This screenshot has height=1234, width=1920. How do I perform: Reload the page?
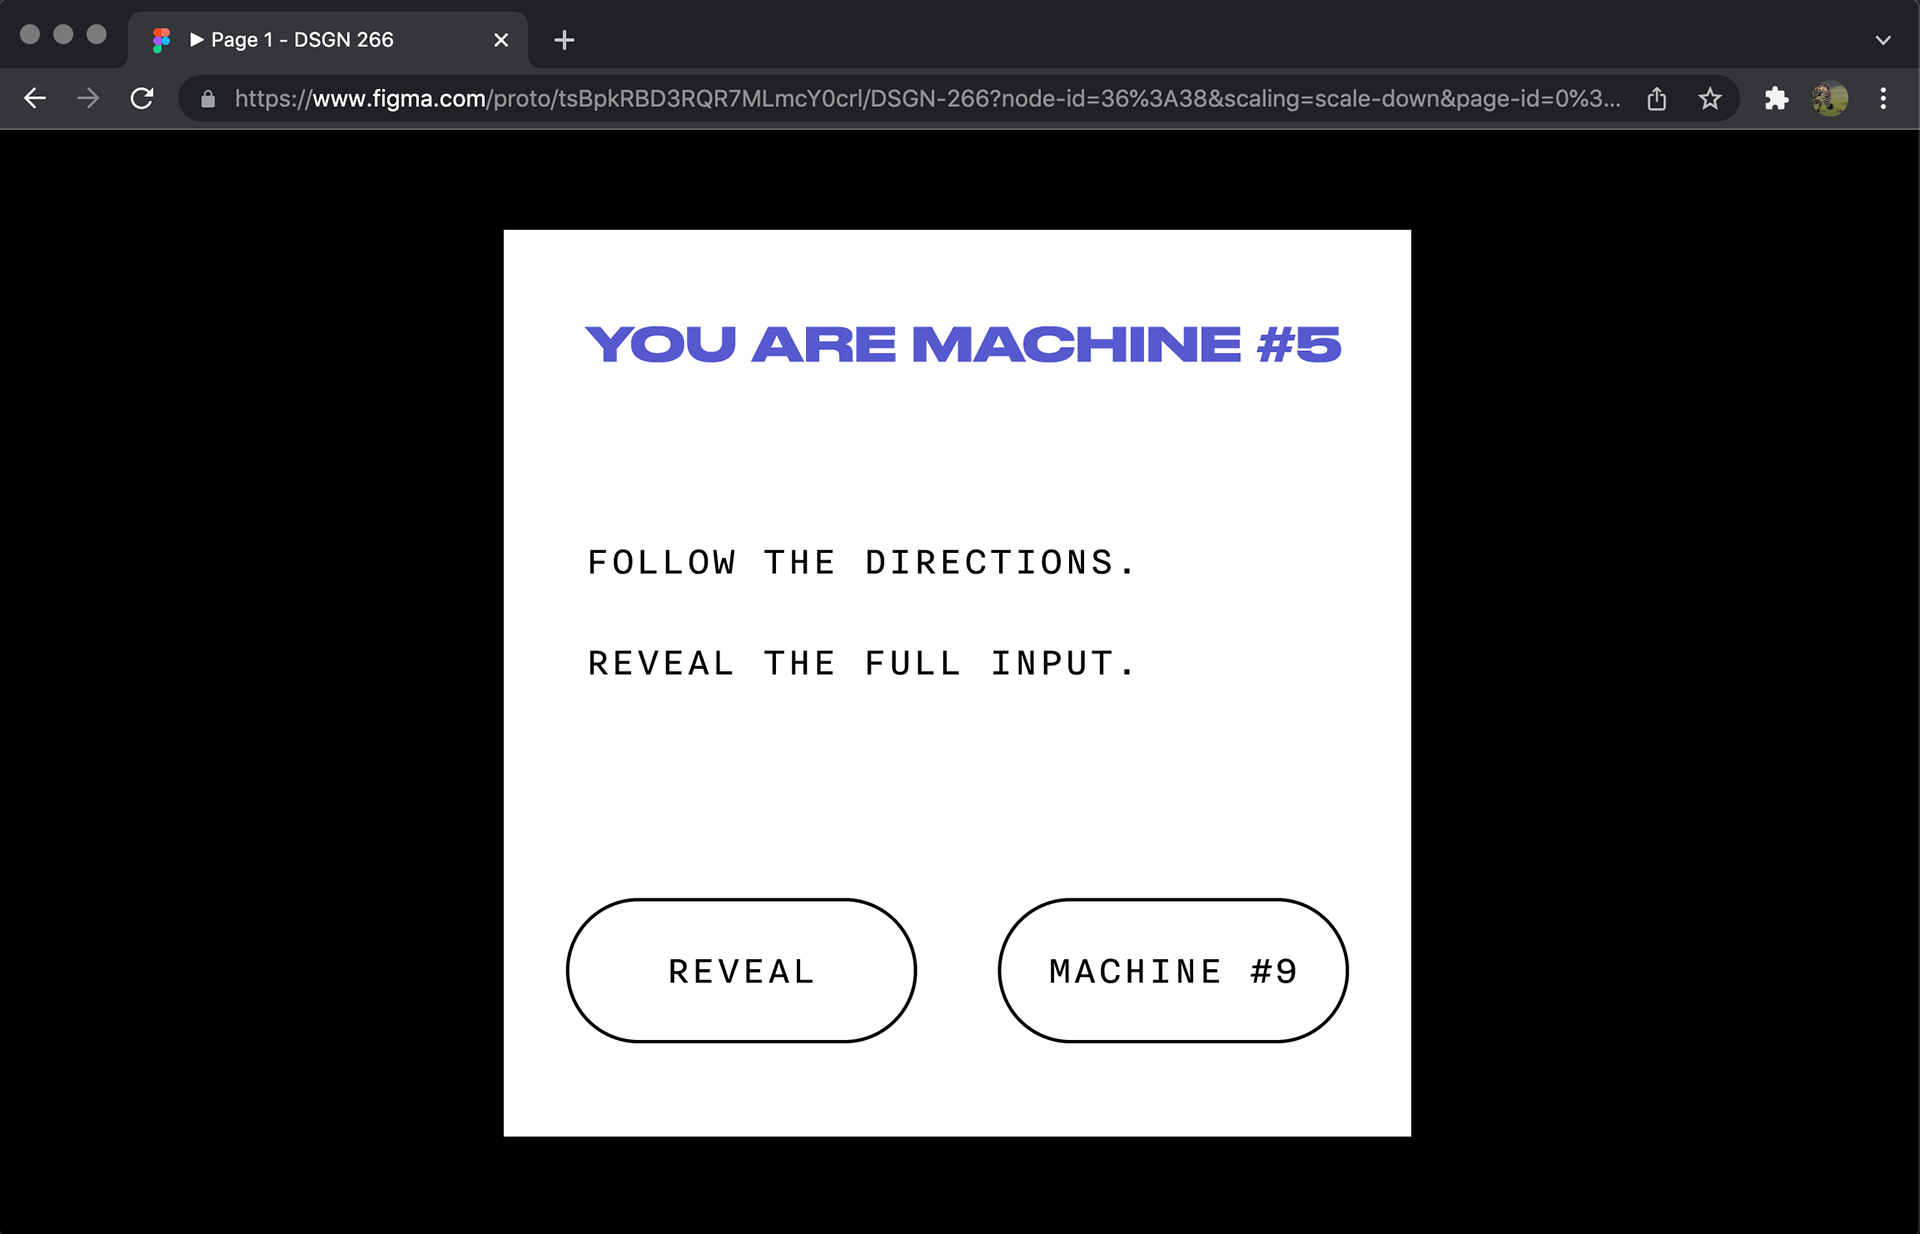point(142,98)
